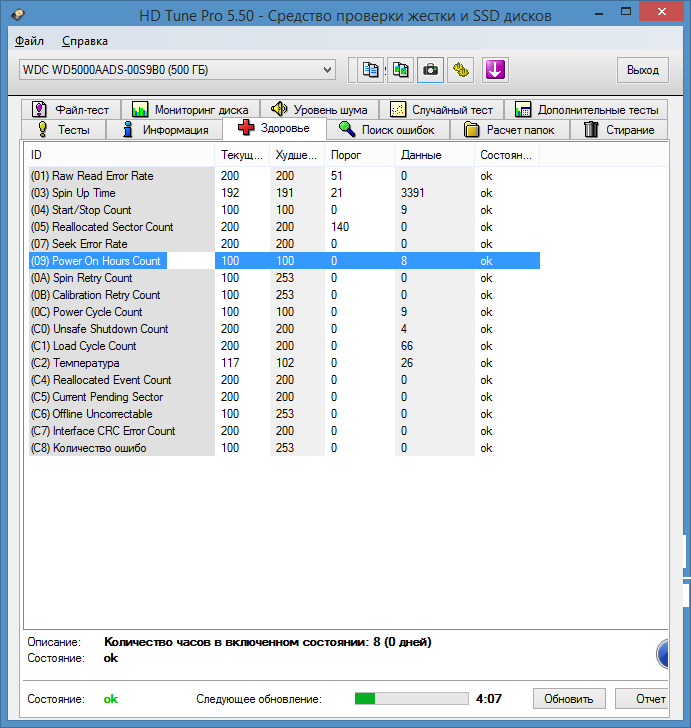Select the (C2) Температура row
691x728 pixels.
tap(284, 363)
